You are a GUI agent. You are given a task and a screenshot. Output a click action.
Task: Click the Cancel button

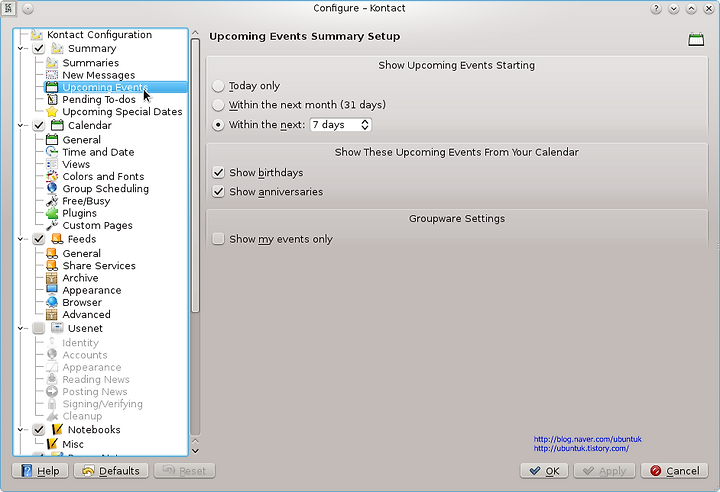[675, 471]
